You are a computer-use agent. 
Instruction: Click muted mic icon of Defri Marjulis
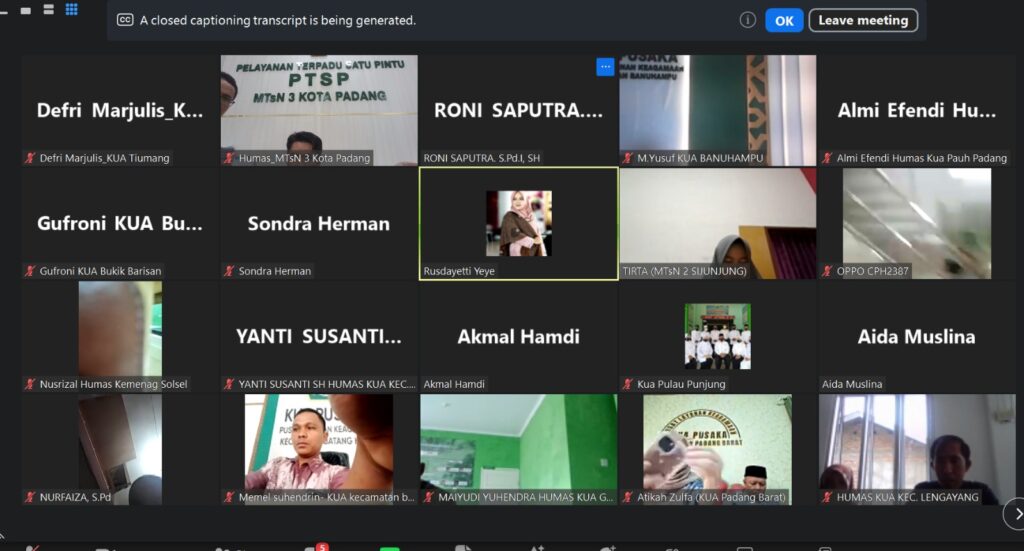[31, 158]
